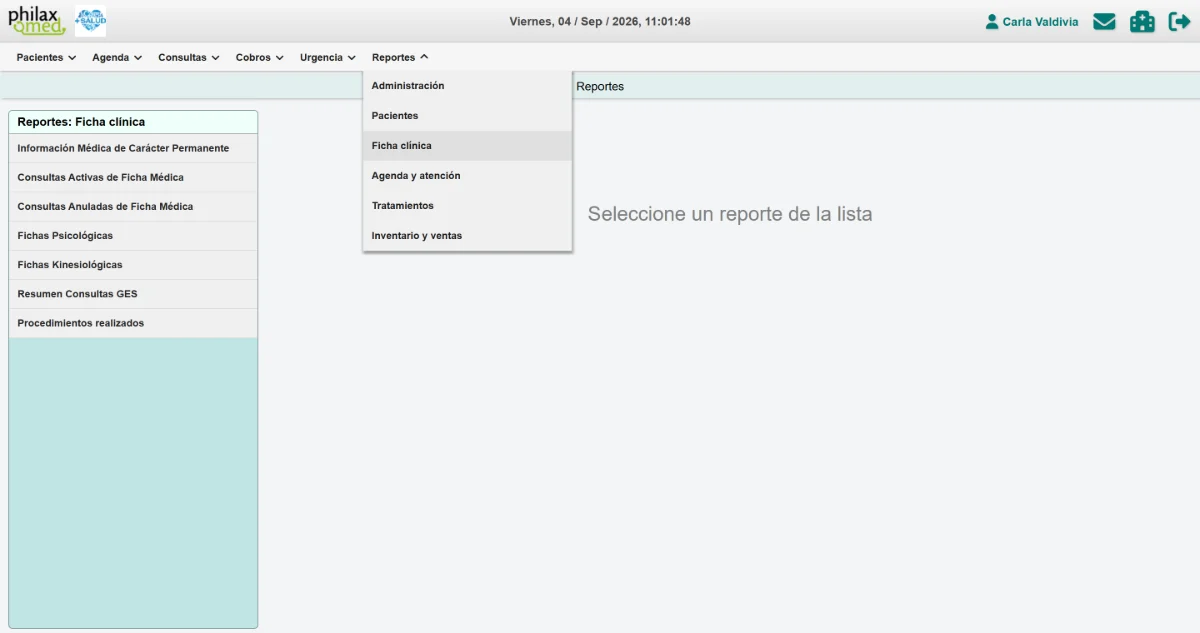Screen dimensions: 1200x633
Task: Expand the Urgencia dropdown menu
Action: (327, 57)
